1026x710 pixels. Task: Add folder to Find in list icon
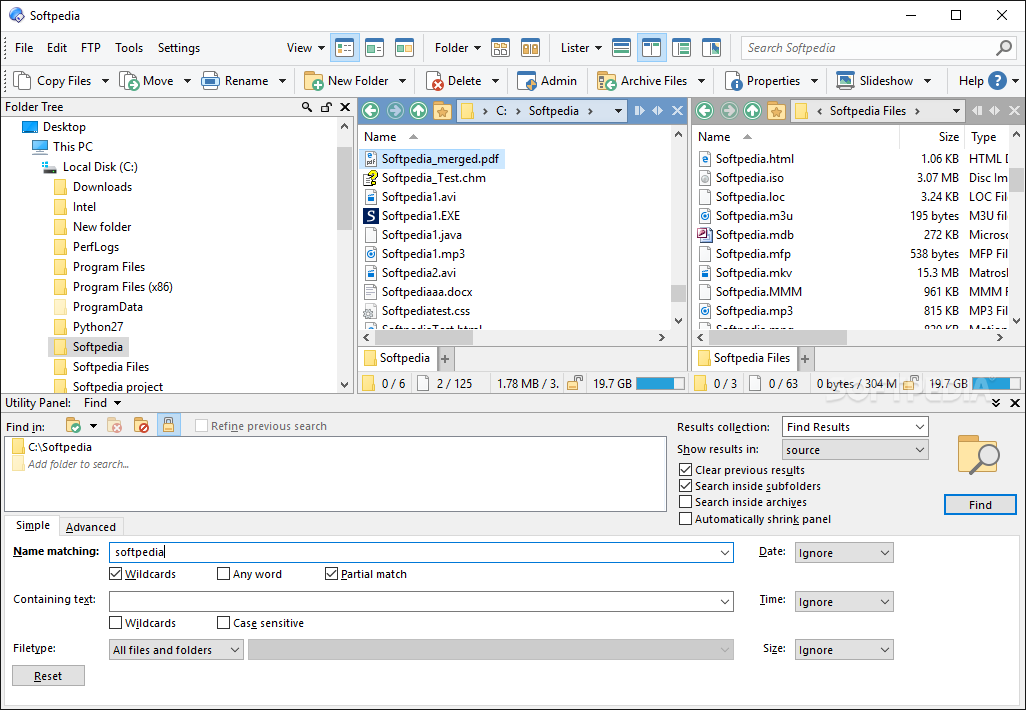(x=73, y=426)
